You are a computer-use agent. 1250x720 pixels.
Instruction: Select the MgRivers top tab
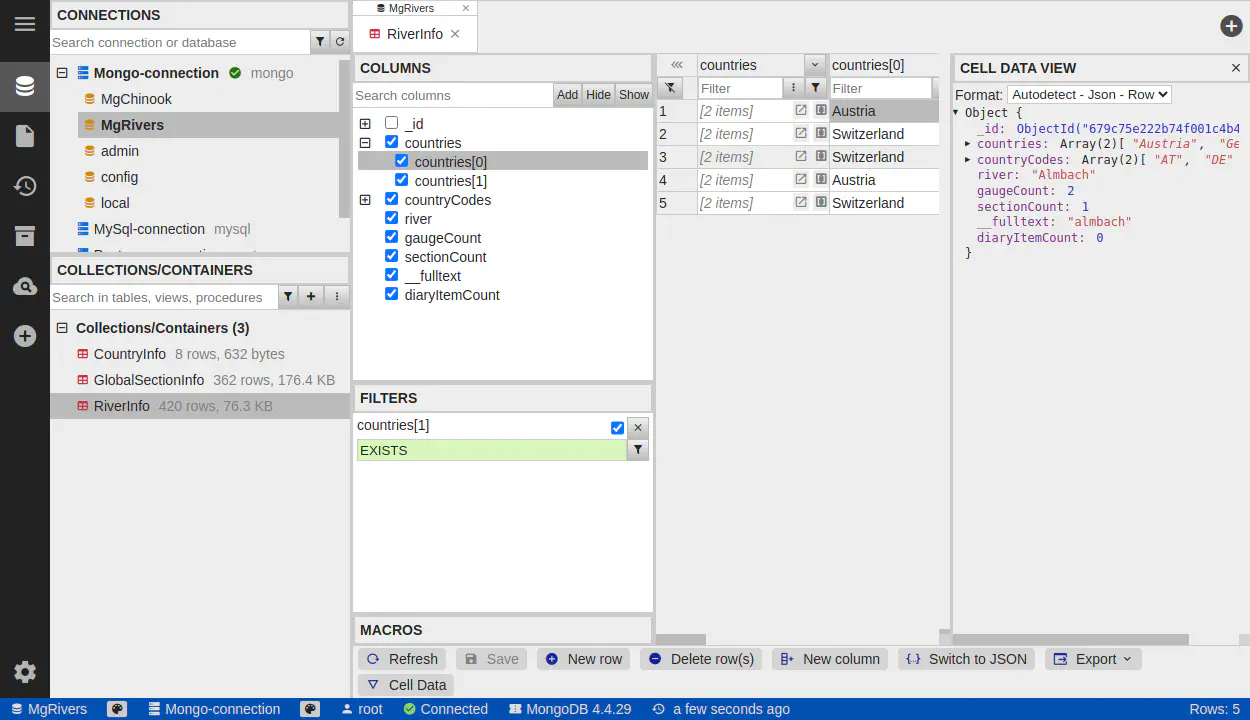tap(410, 8)
